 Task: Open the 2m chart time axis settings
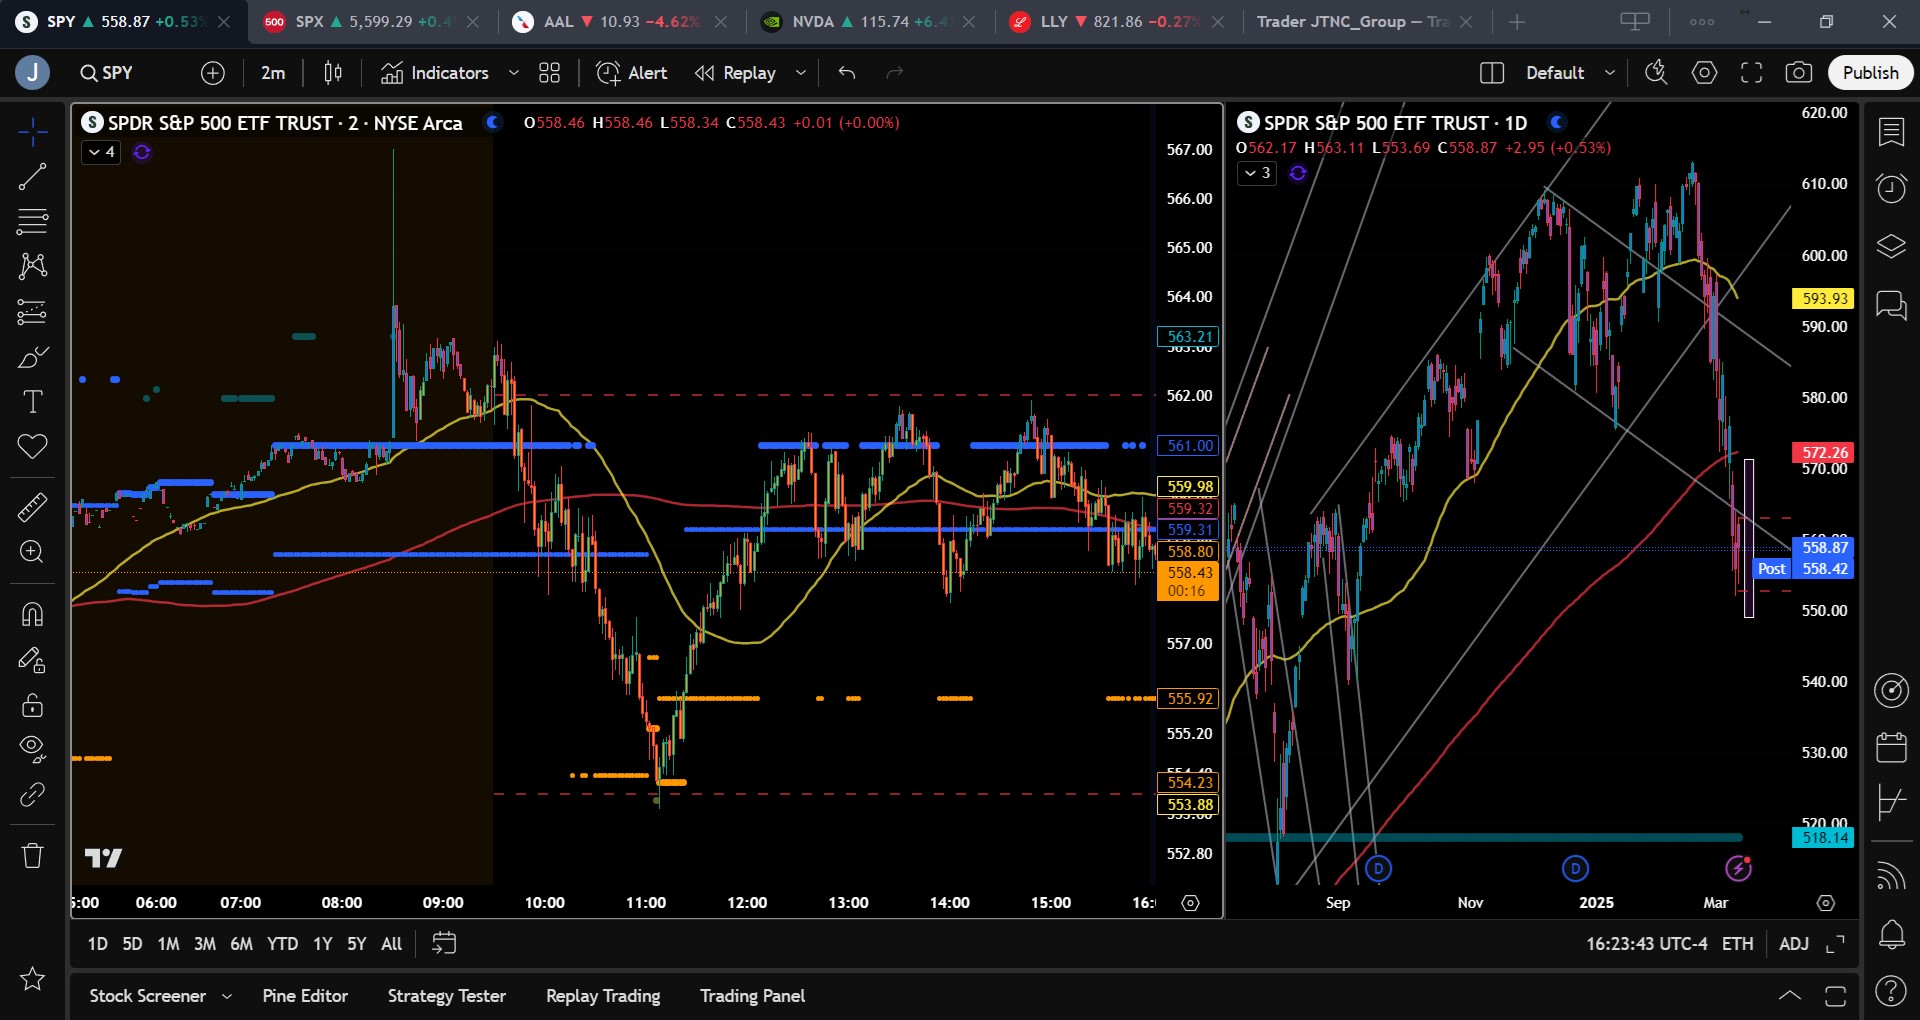(1190, 903)
